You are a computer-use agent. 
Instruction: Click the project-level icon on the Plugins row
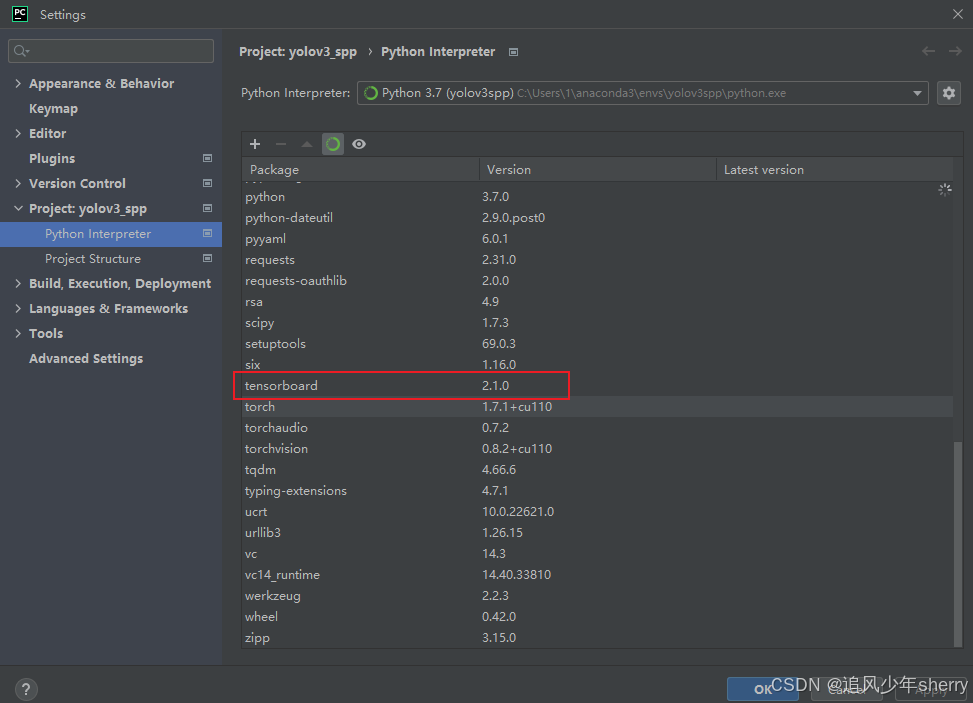(207, 158)
